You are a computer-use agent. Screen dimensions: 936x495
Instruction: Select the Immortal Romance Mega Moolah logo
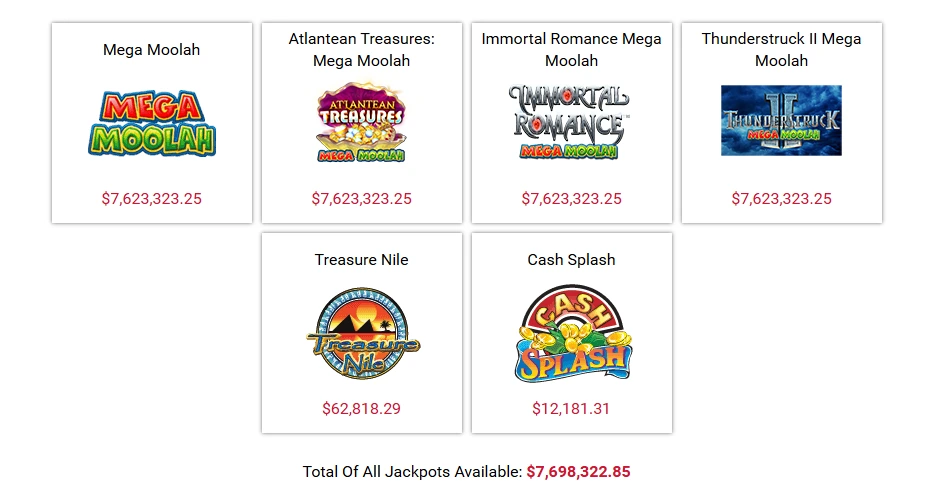coord(571,122)
